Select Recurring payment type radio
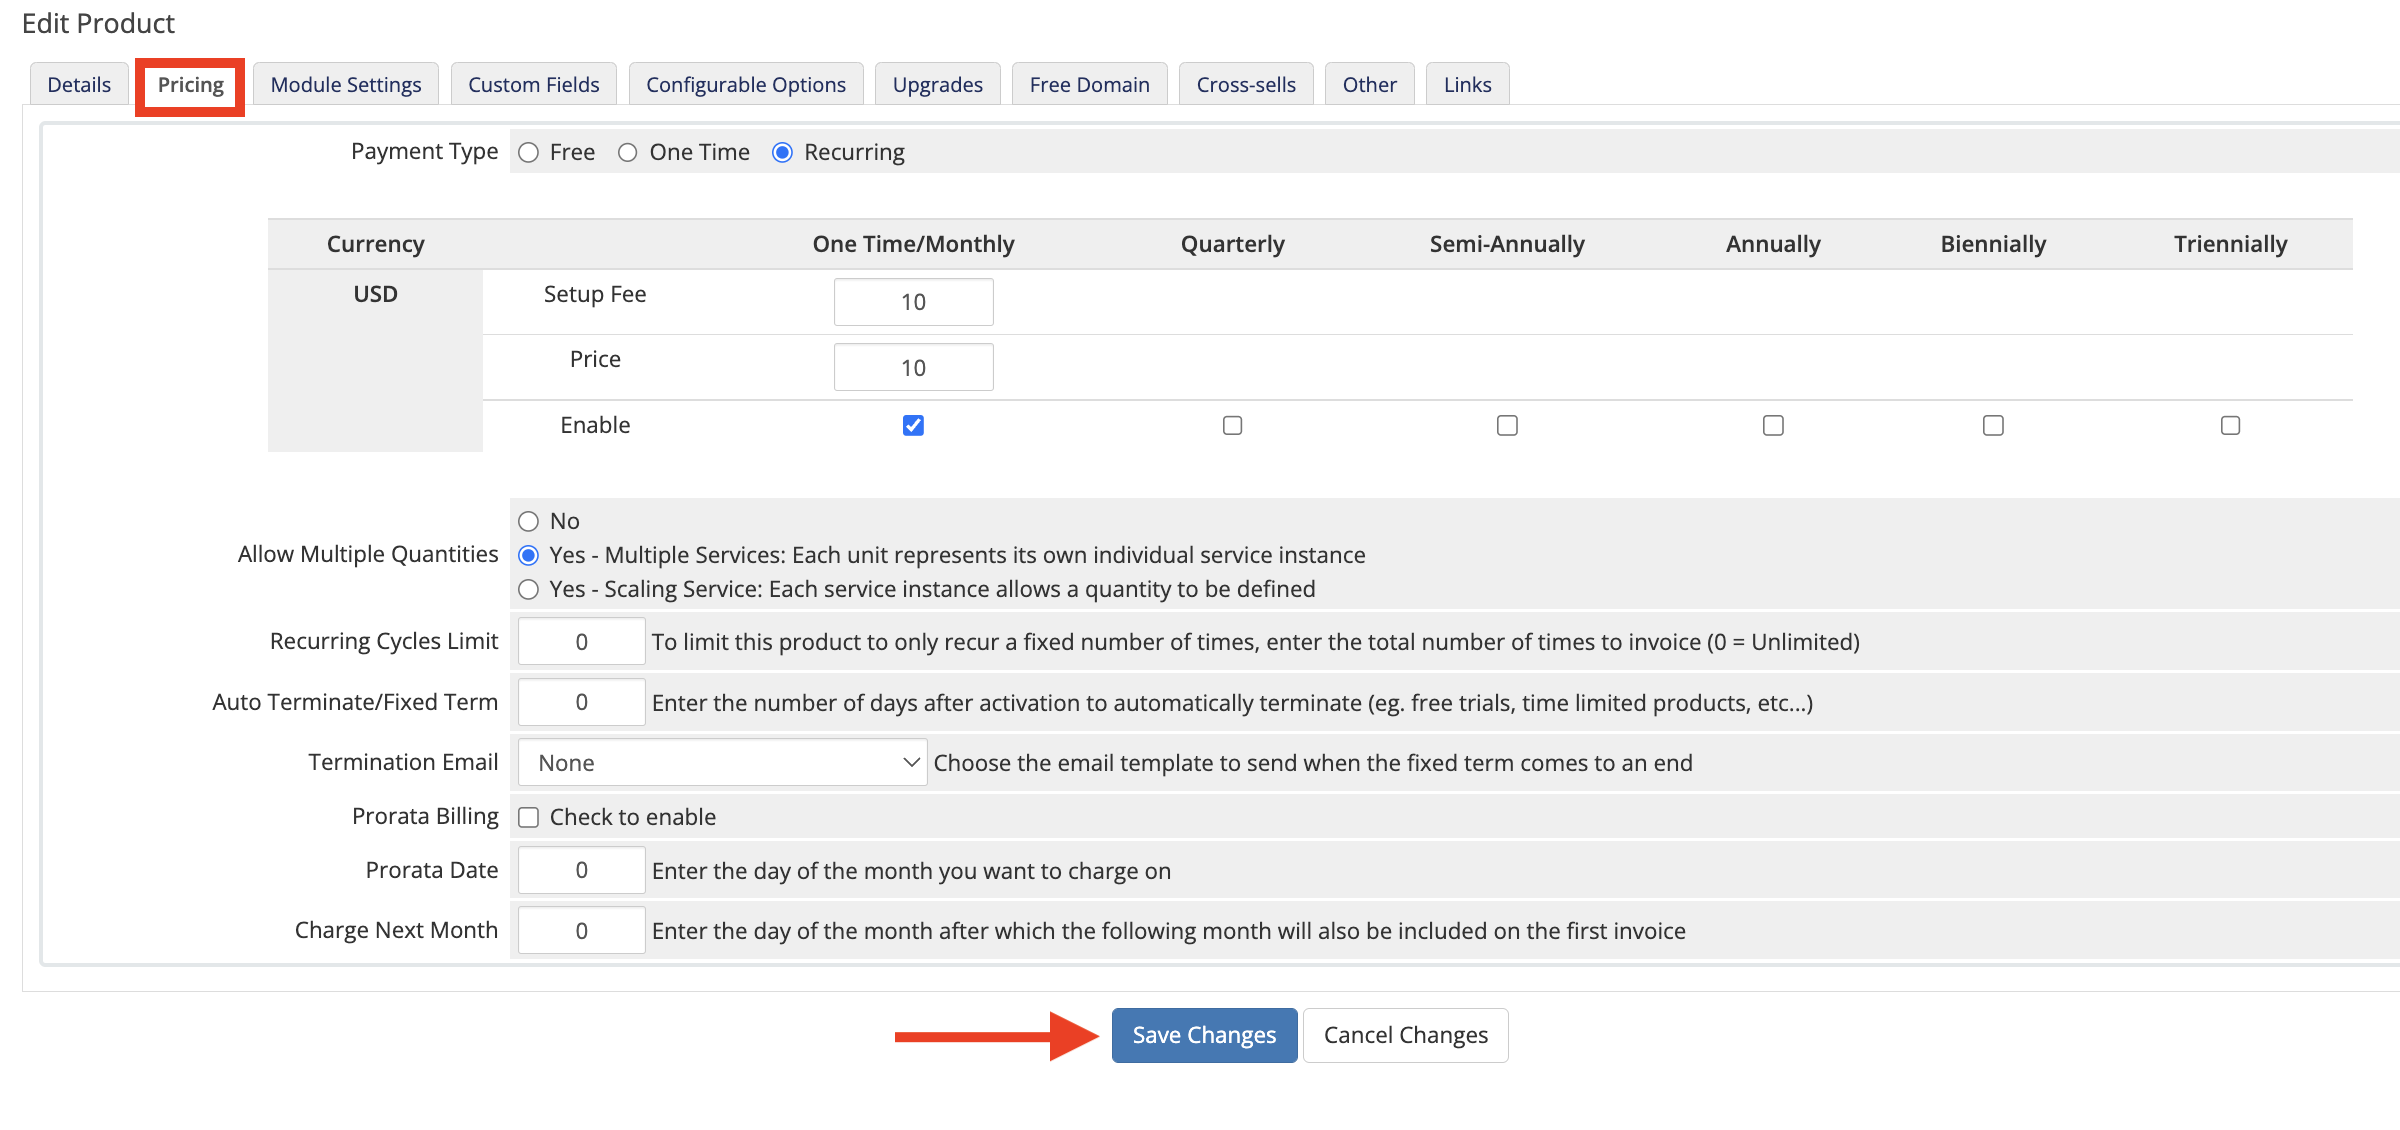This screenshot has height=1130, width=2400. click(x=782, y=152)
